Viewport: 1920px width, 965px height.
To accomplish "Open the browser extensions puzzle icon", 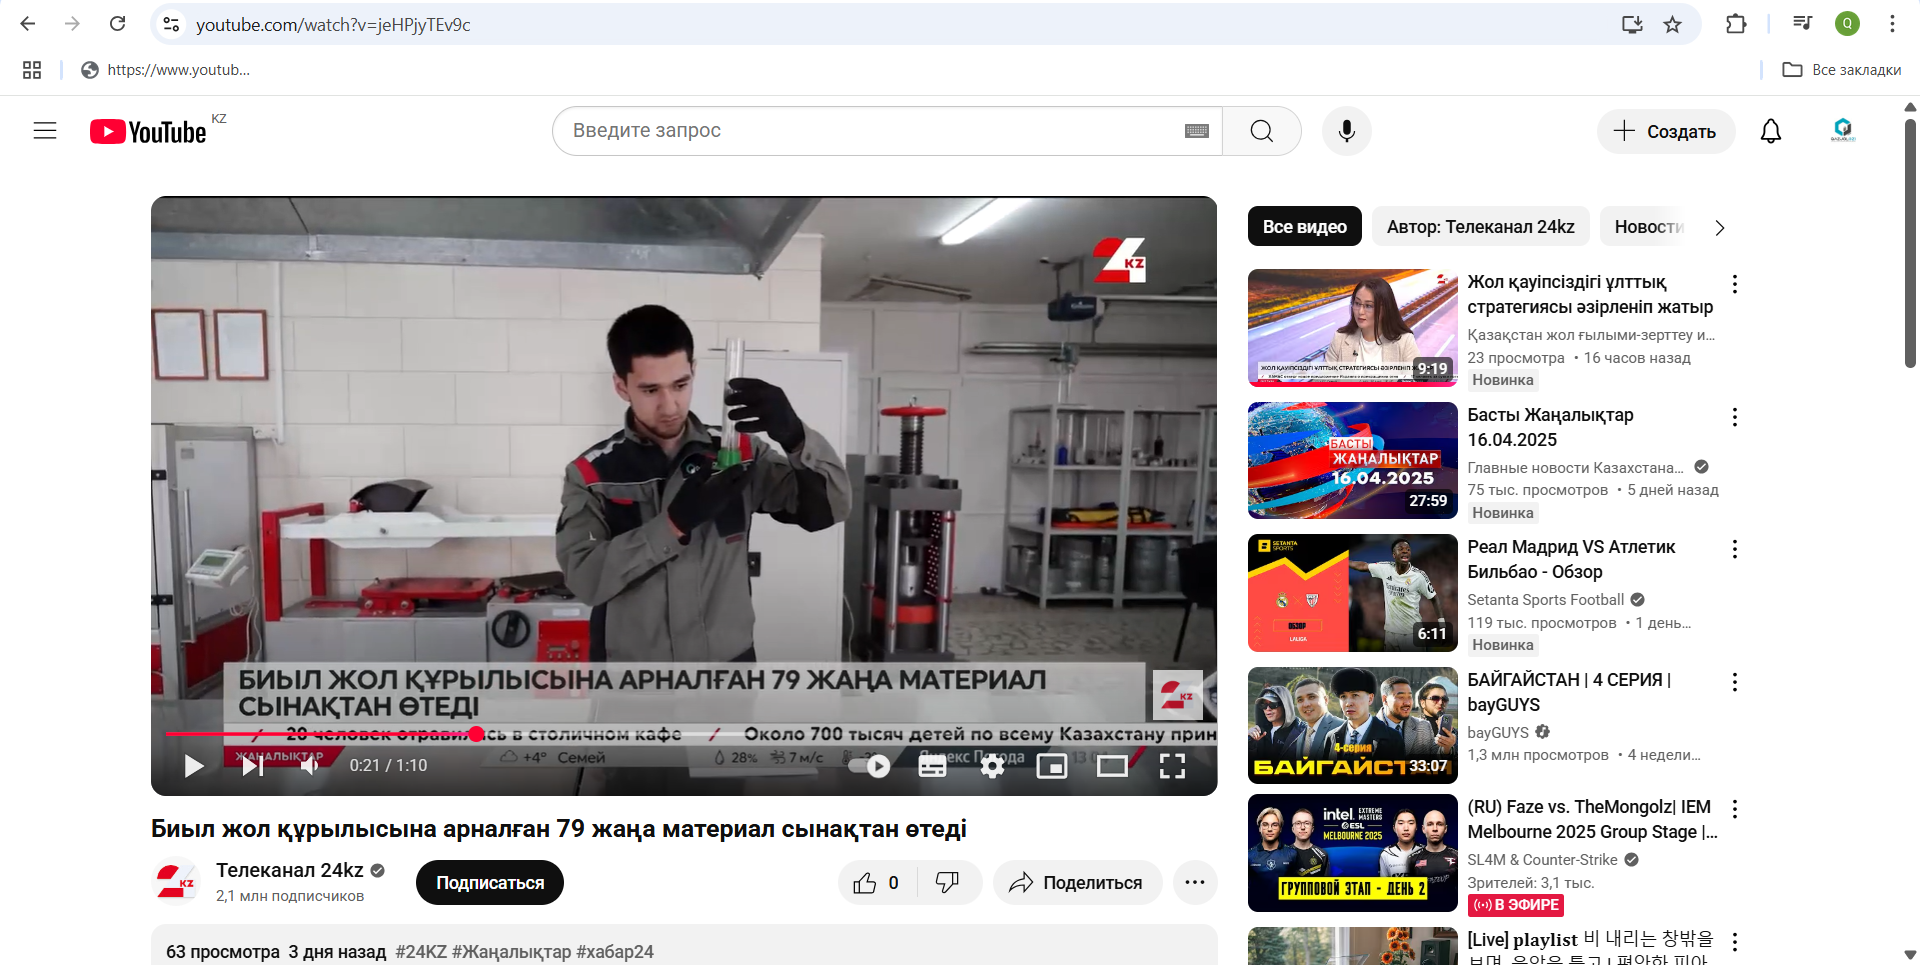I will click(1736, 24).
